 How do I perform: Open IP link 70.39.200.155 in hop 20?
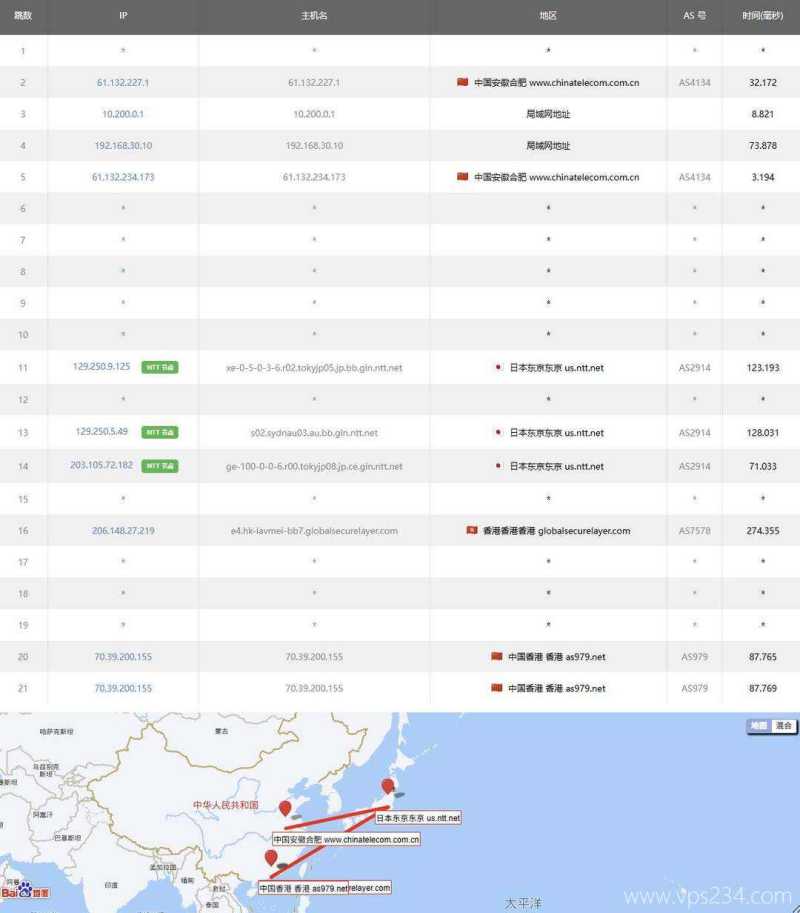pos(123,657)
